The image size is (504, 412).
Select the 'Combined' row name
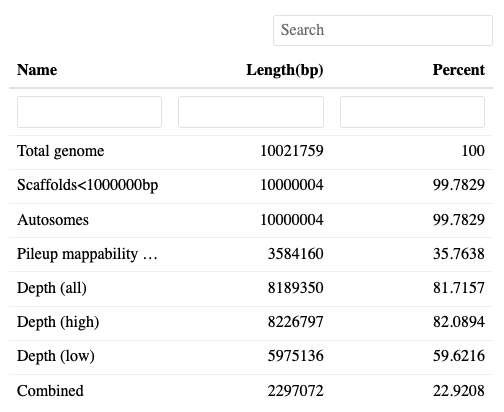(x=50, y=391)
